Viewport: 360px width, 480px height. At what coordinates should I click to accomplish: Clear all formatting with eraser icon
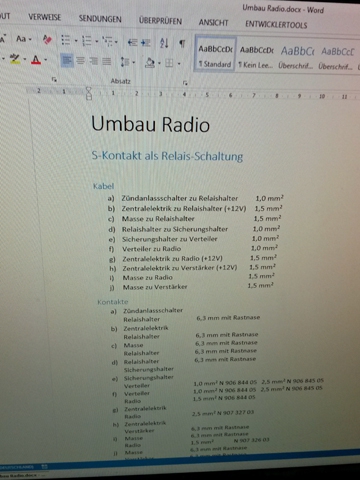click(47, 40)
